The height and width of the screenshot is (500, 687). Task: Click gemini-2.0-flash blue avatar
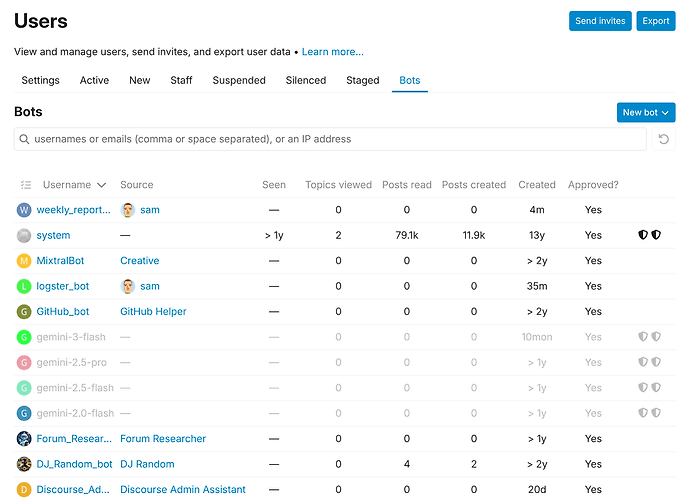[x=24, y=413]
